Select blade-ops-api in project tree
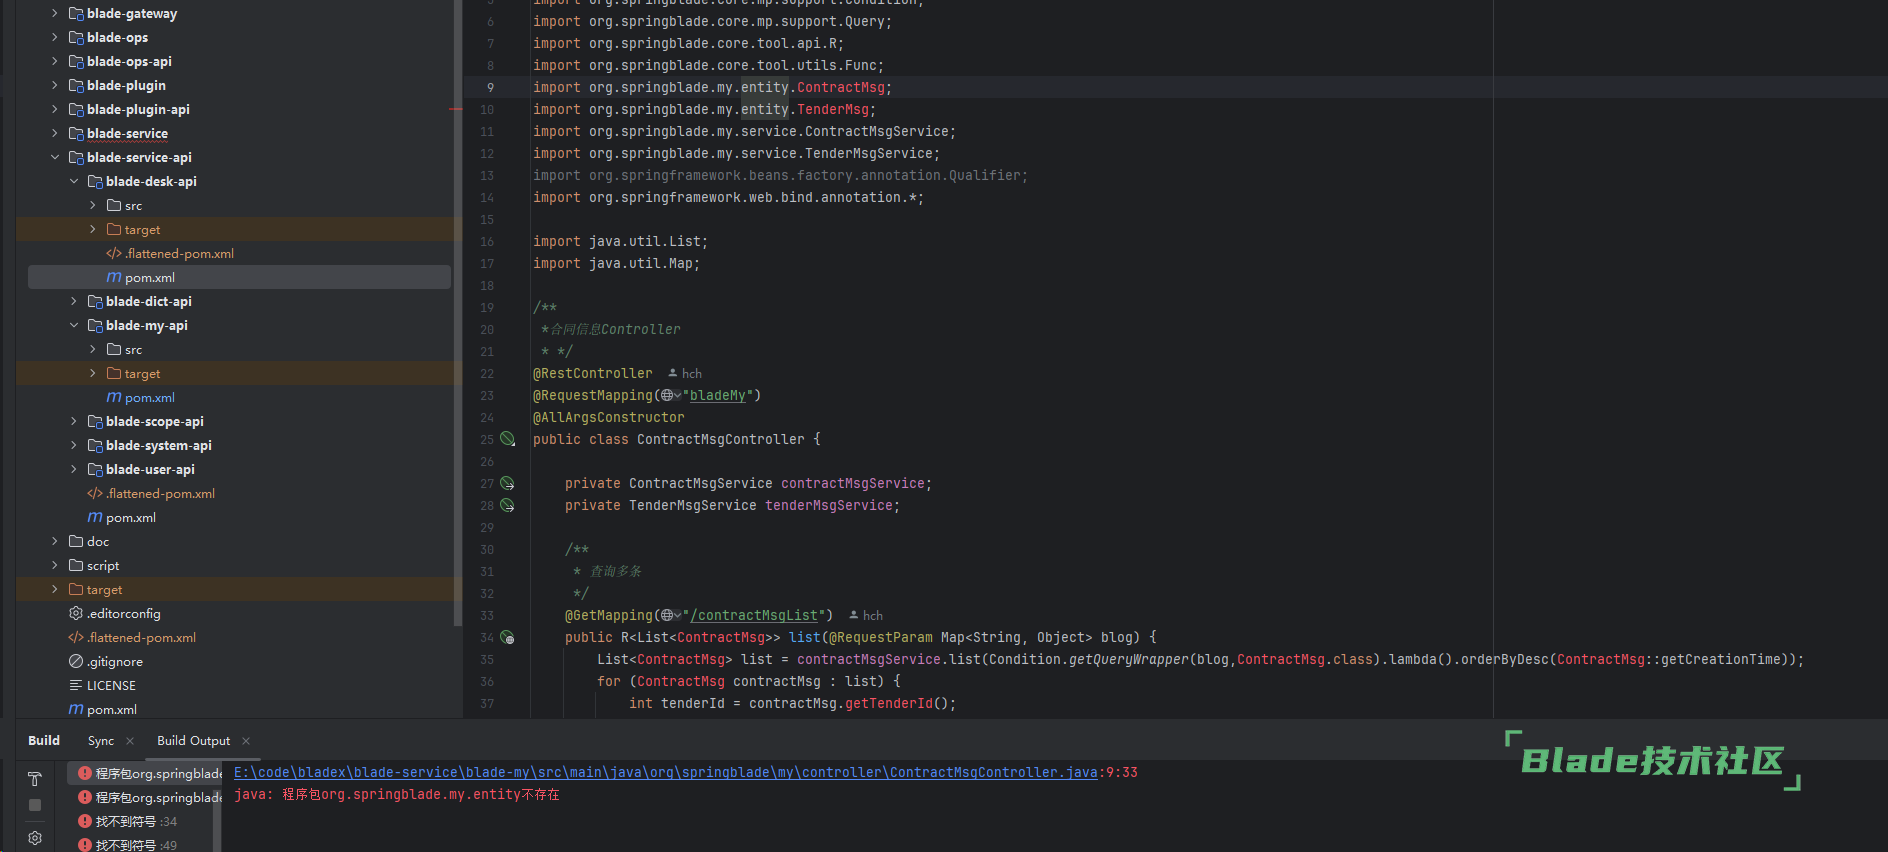This screenshot has width=1888, height=852. 129,61
